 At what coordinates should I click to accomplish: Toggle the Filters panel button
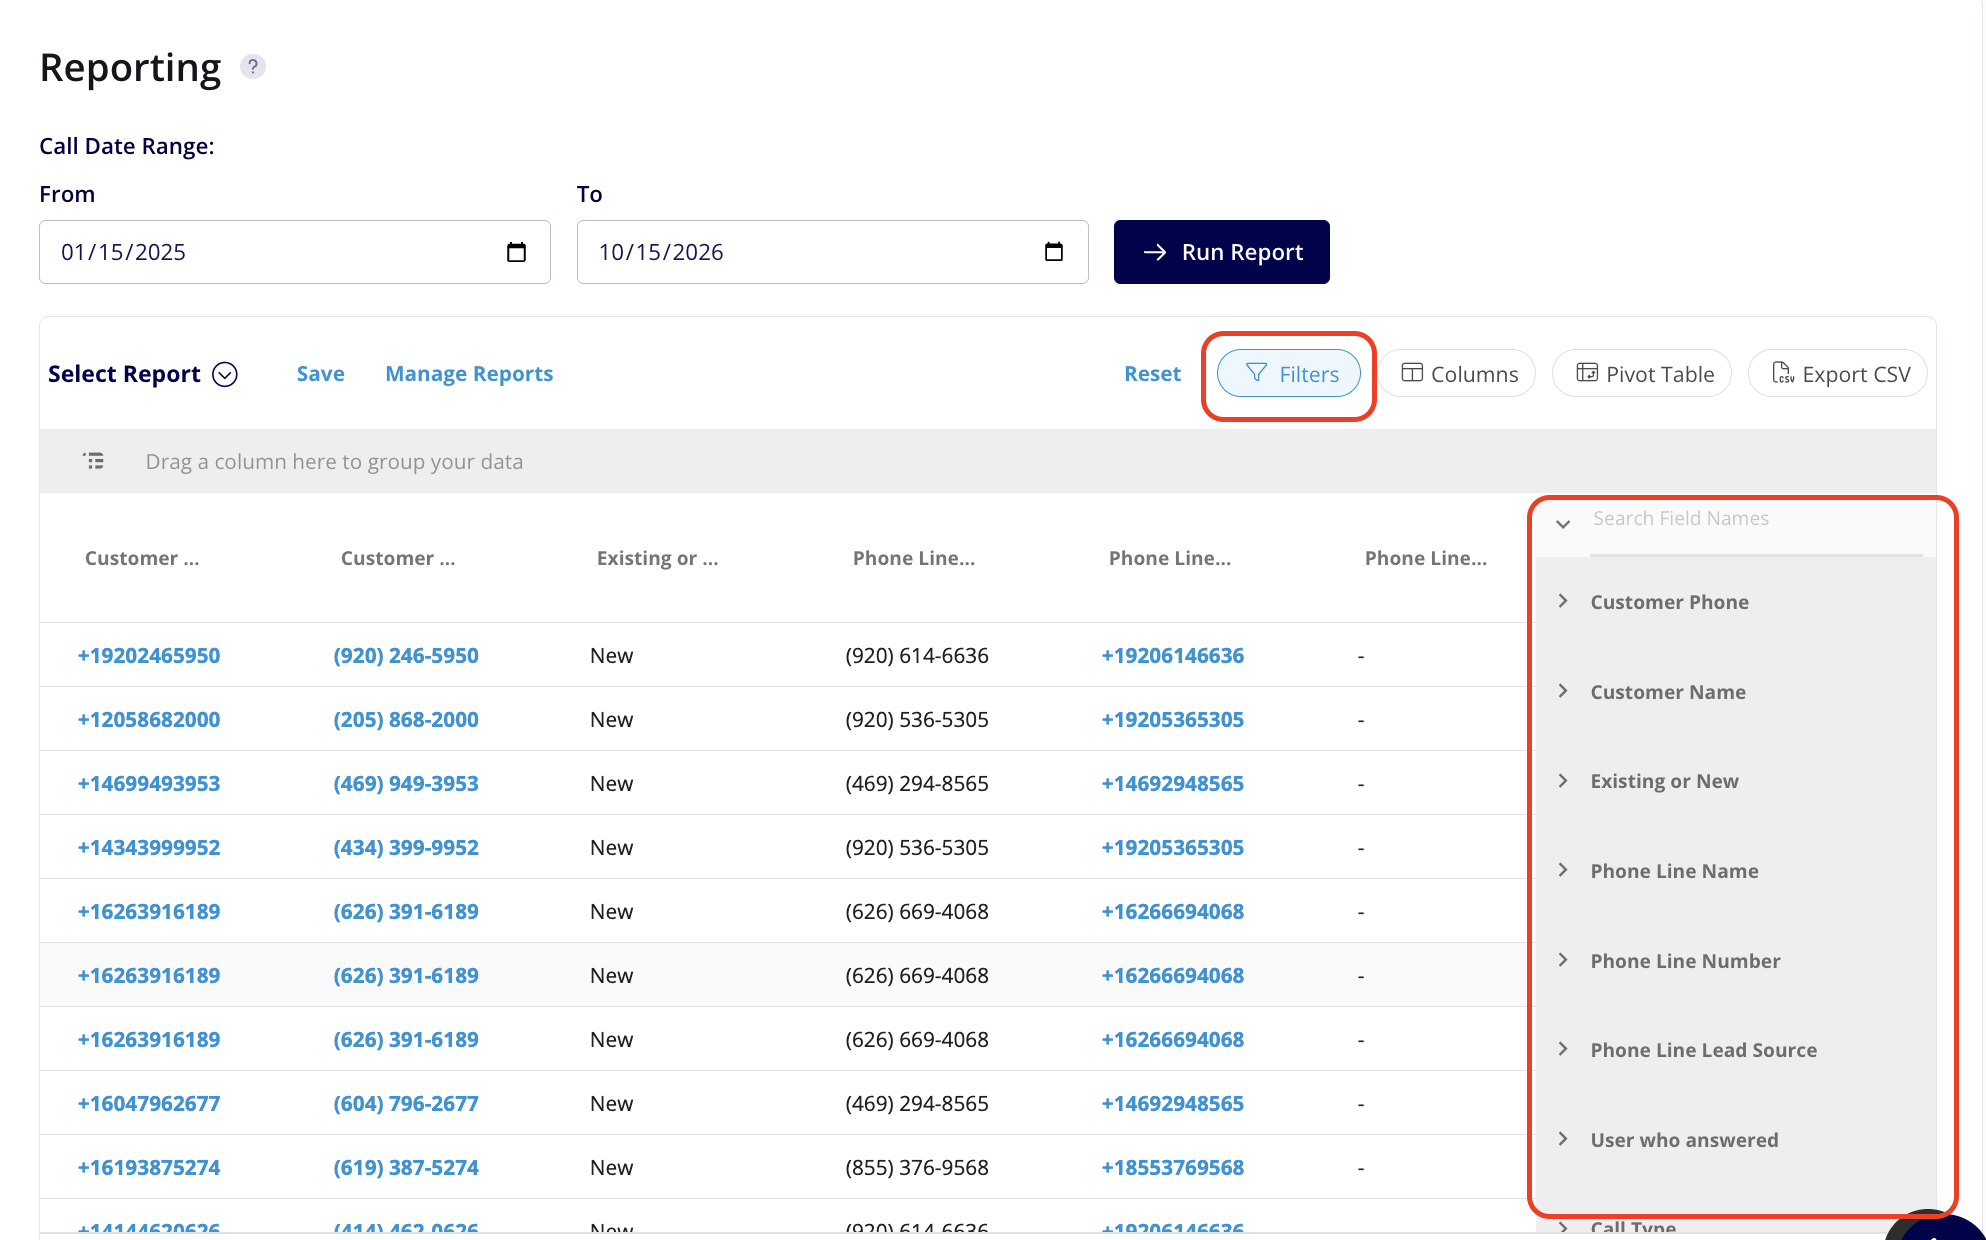1289,374
